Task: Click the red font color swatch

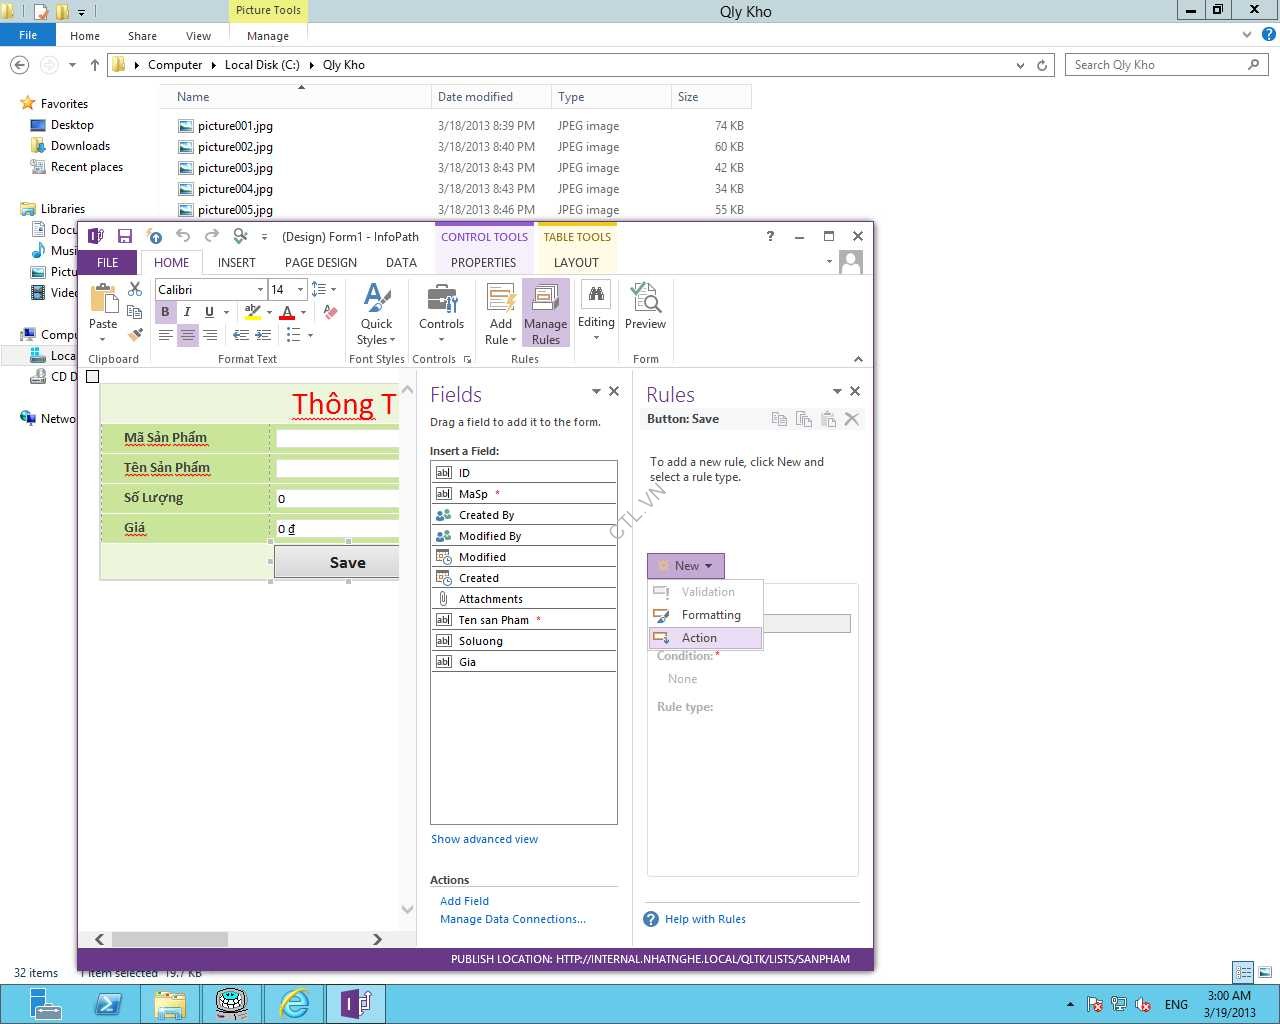Action: (x=288, y=313)
